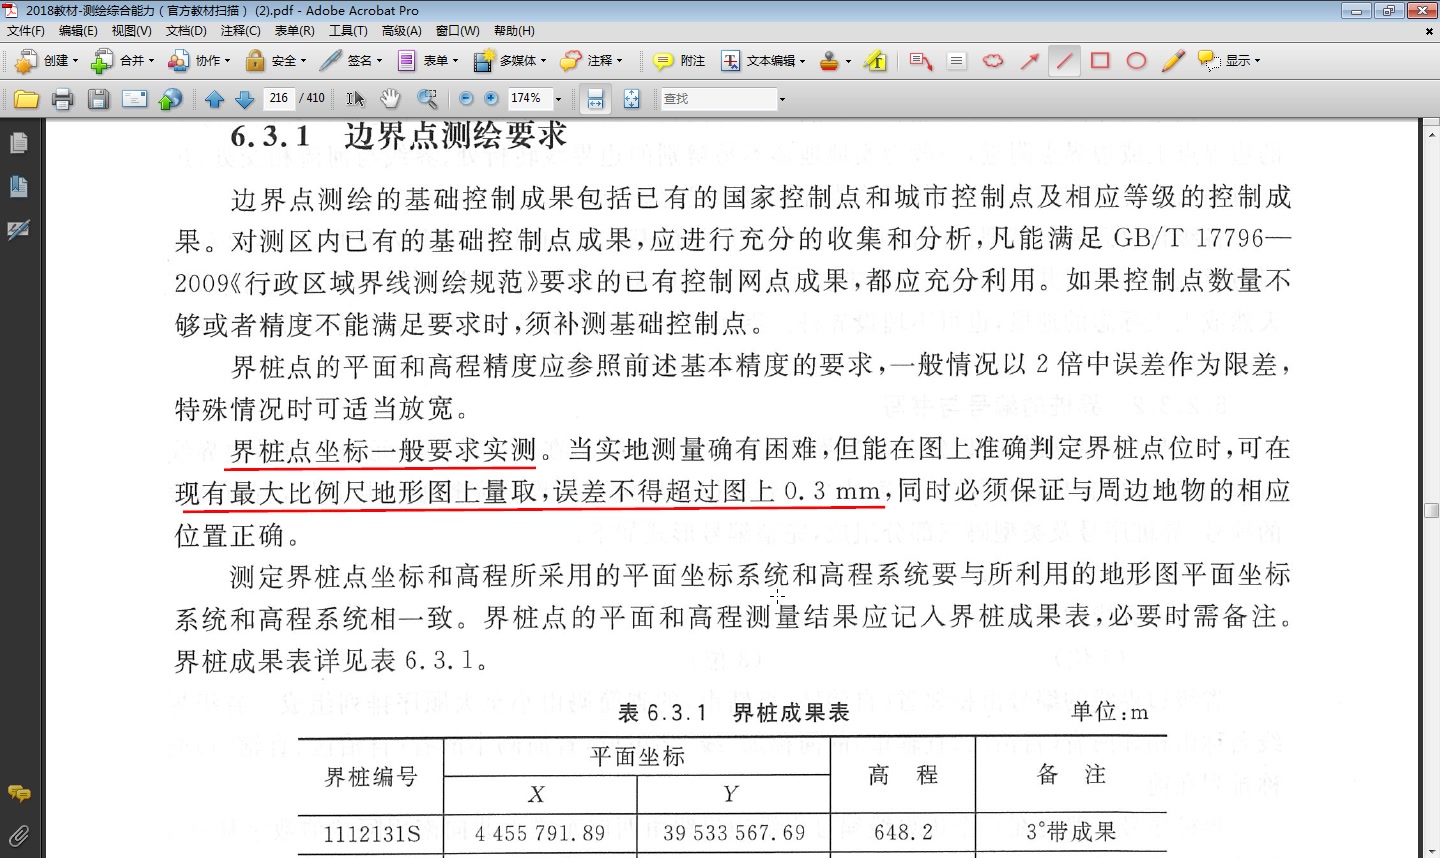Image resolution: width=1440 pixels, height=858 pixels.
Task: Open the attachments panel via paperclip icon
Action: (18, 835)
